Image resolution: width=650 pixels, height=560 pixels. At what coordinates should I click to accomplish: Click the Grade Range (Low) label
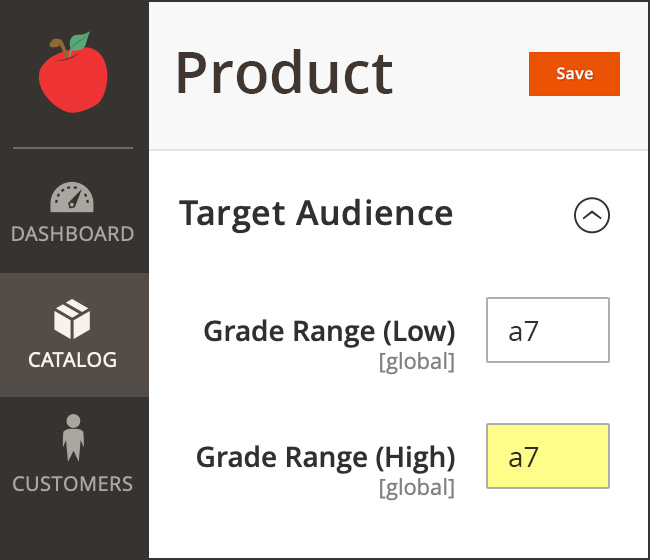click(x=329, y=331)
